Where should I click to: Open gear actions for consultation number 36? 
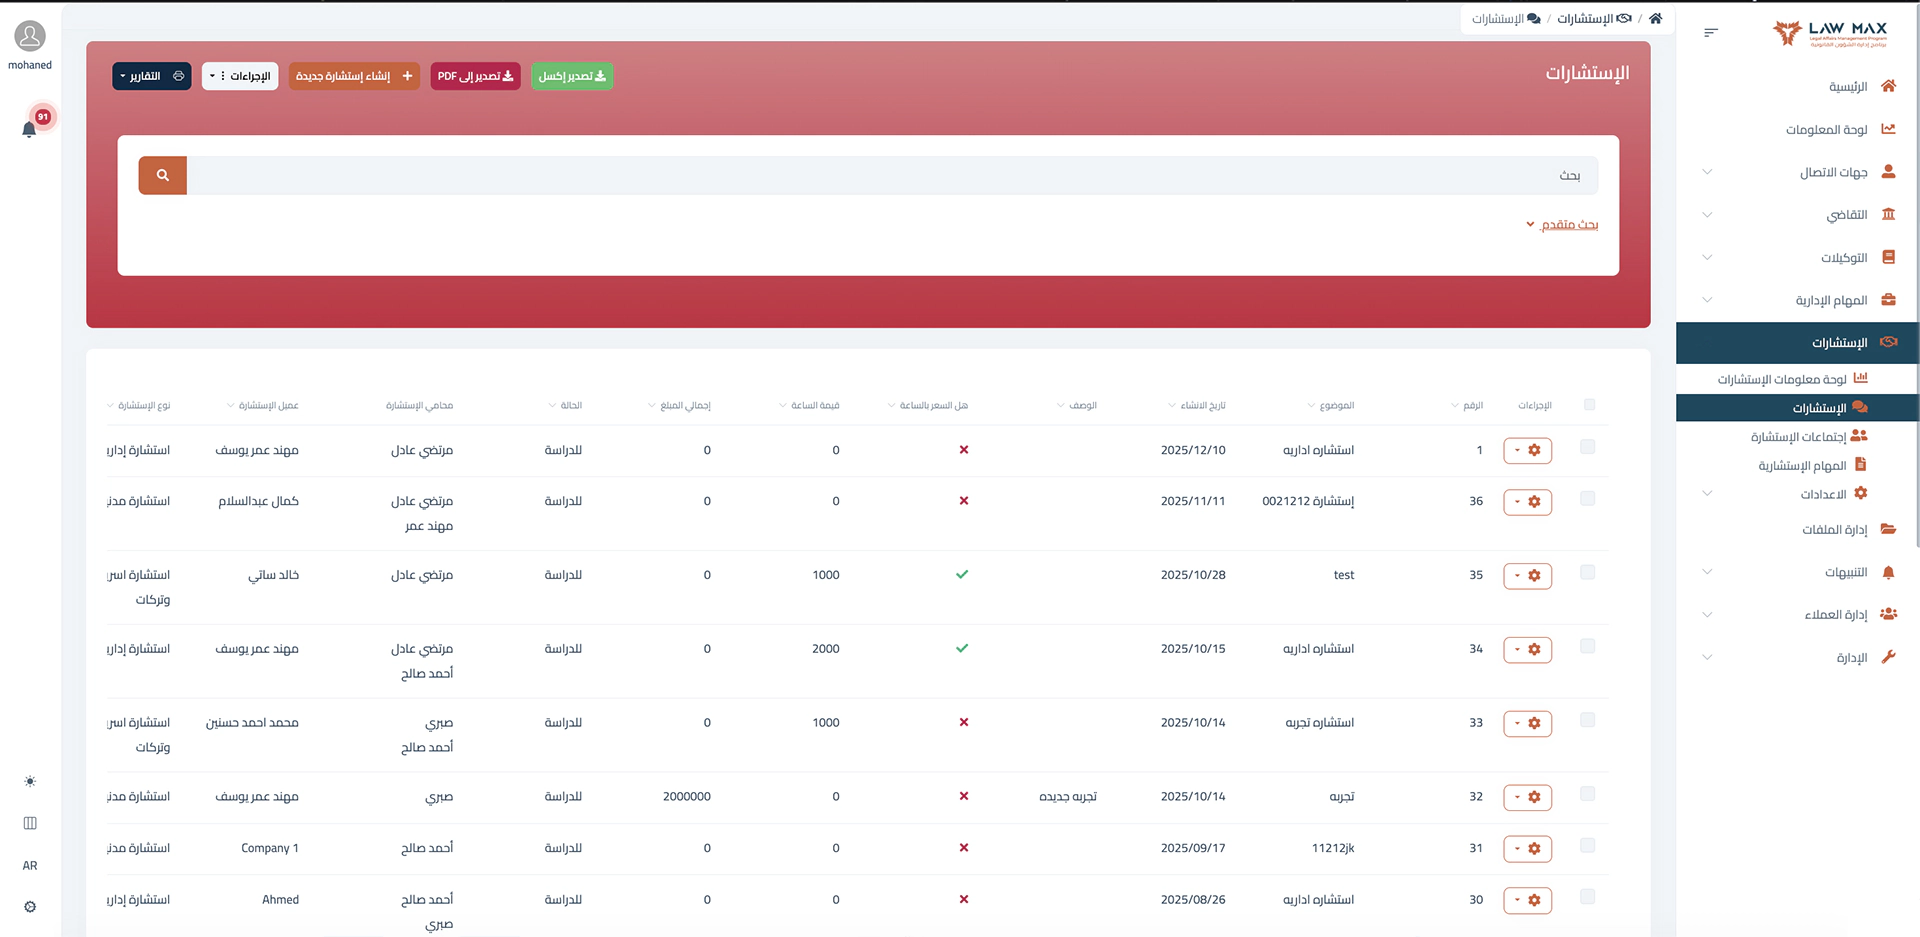tap(1527, 502)
